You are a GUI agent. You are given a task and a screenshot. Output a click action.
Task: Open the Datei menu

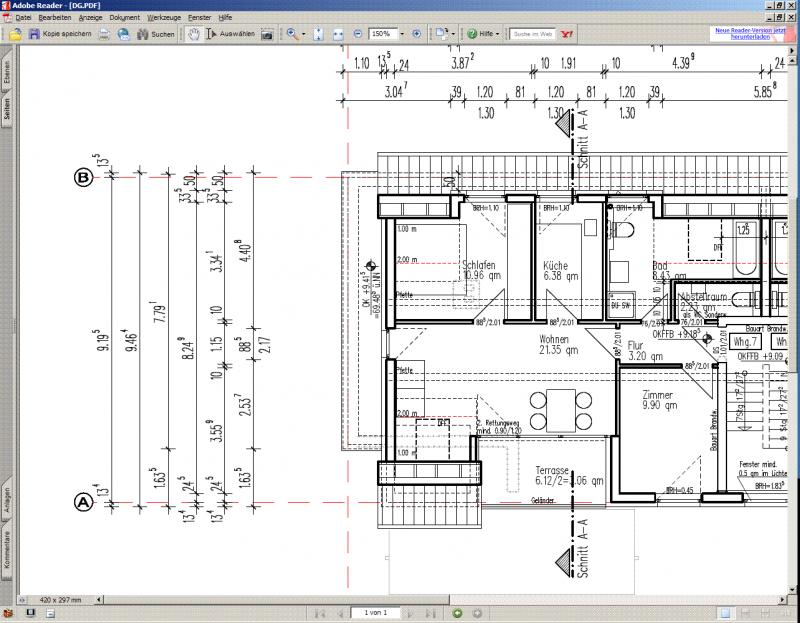[x=22, y=18]
